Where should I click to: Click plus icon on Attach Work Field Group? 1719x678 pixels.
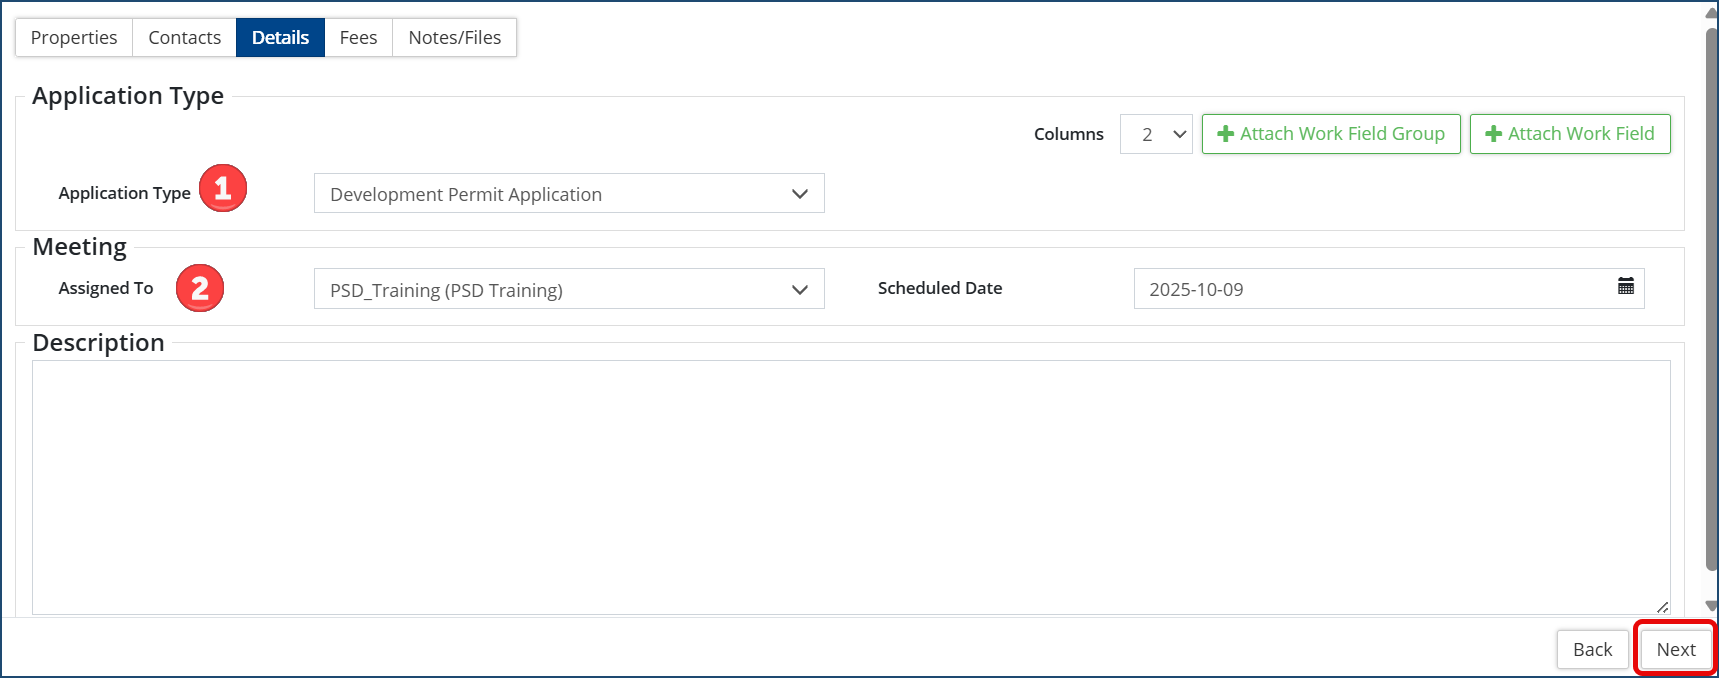click(x=1225, y=134)
